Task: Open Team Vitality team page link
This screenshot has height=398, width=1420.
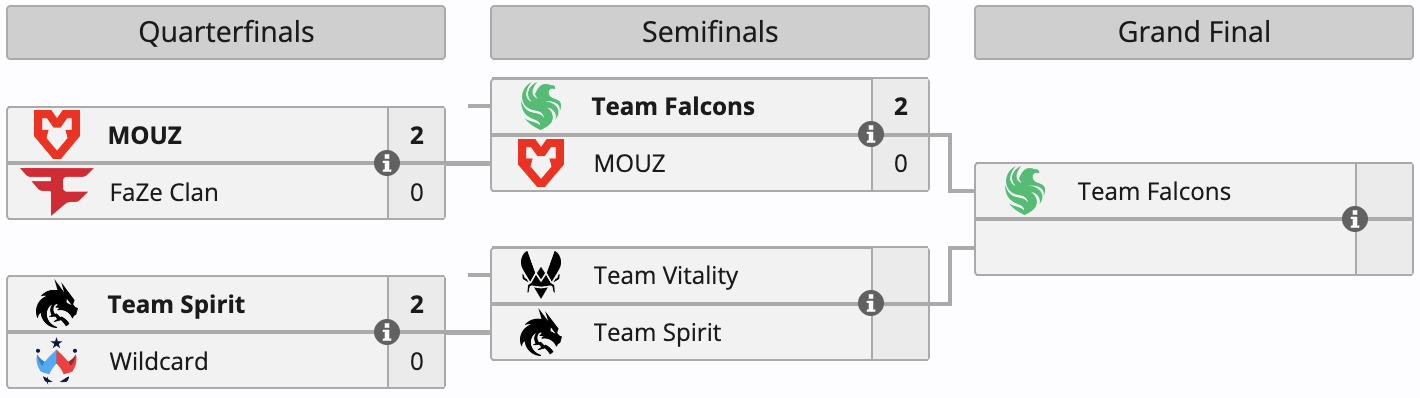Action: tap(666, 275)
